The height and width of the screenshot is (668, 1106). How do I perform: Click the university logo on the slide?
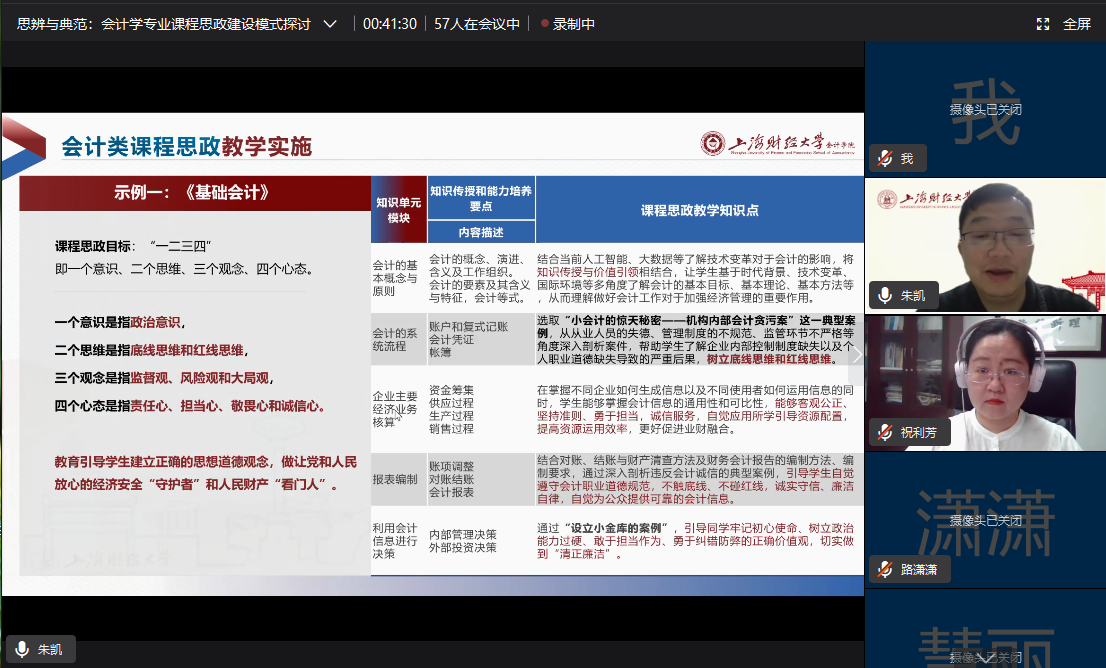713,143
